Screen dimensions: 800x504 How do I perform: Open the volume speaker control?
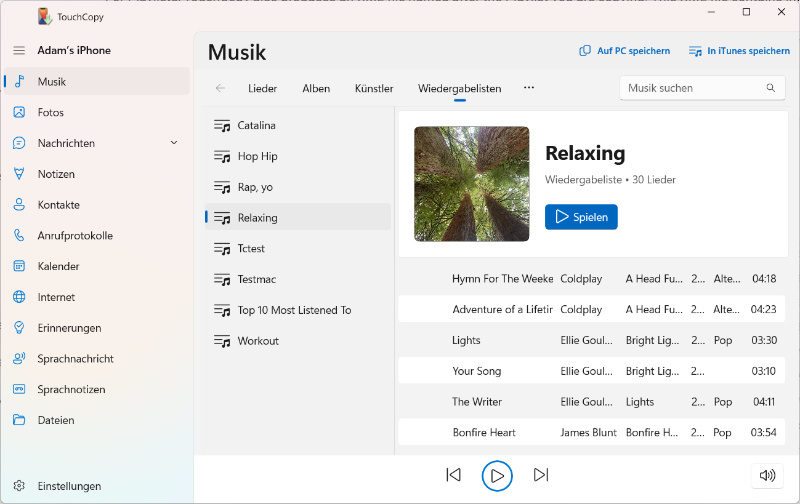[767, 475]
